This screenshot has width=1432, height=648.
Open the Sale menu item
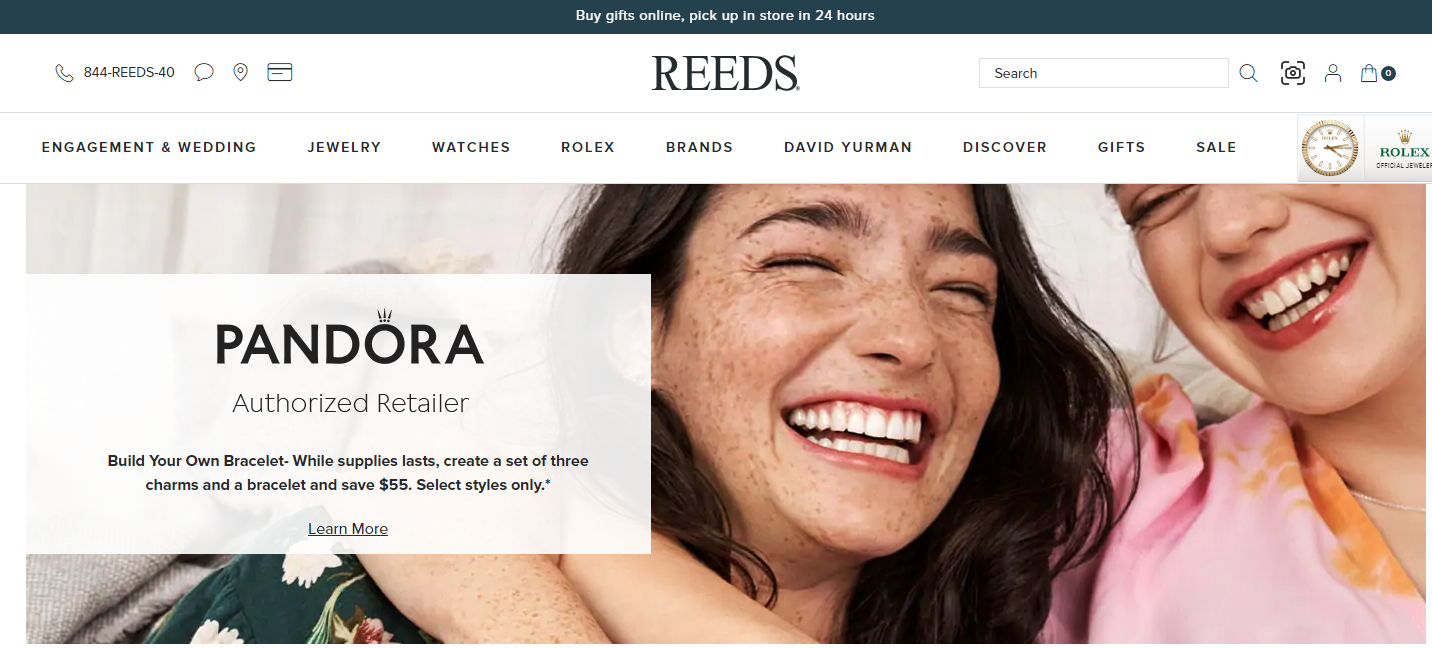pos(1216,147)
